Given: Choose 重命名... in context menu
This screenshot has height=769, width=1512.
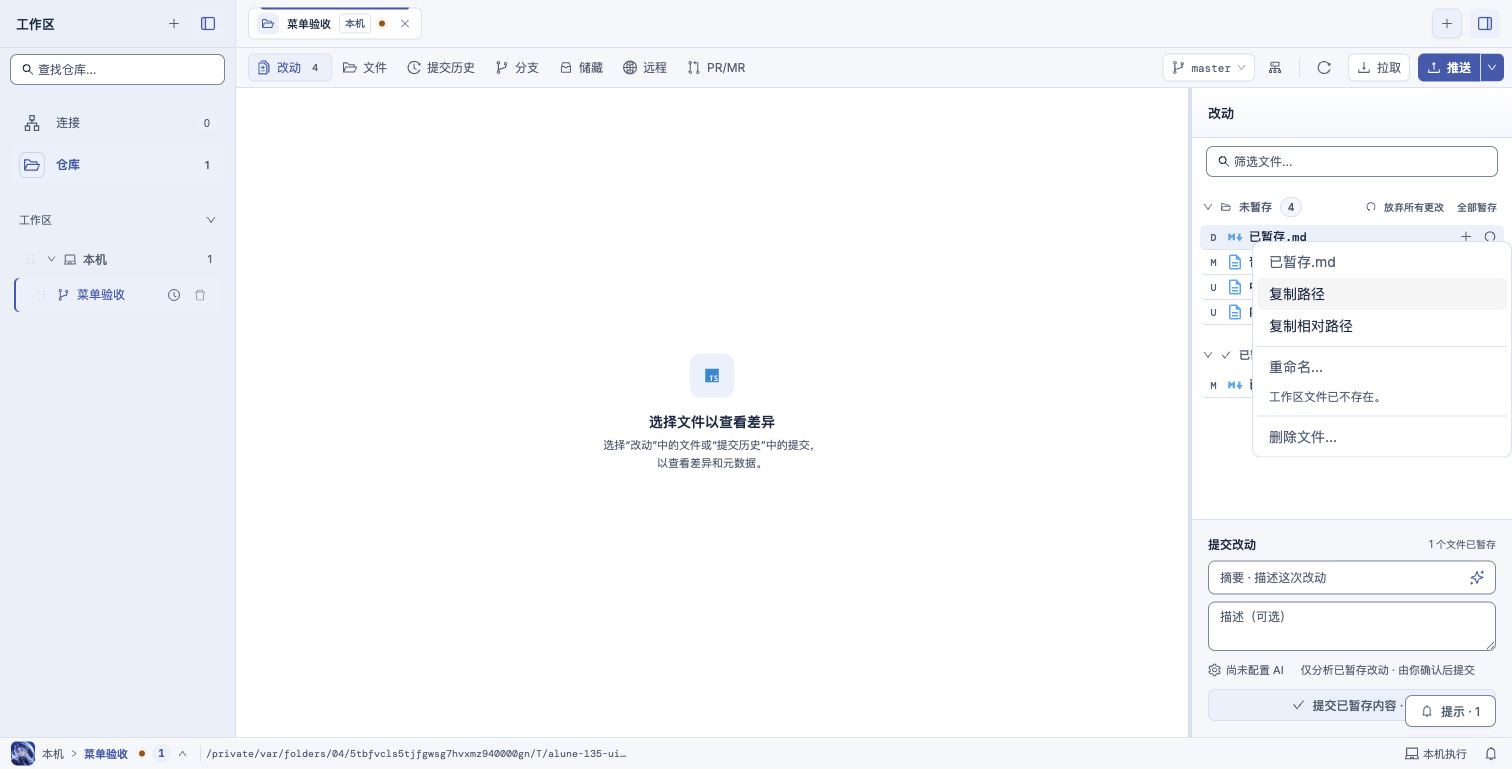Looking at the screenshot, I should coord(1382,367).
